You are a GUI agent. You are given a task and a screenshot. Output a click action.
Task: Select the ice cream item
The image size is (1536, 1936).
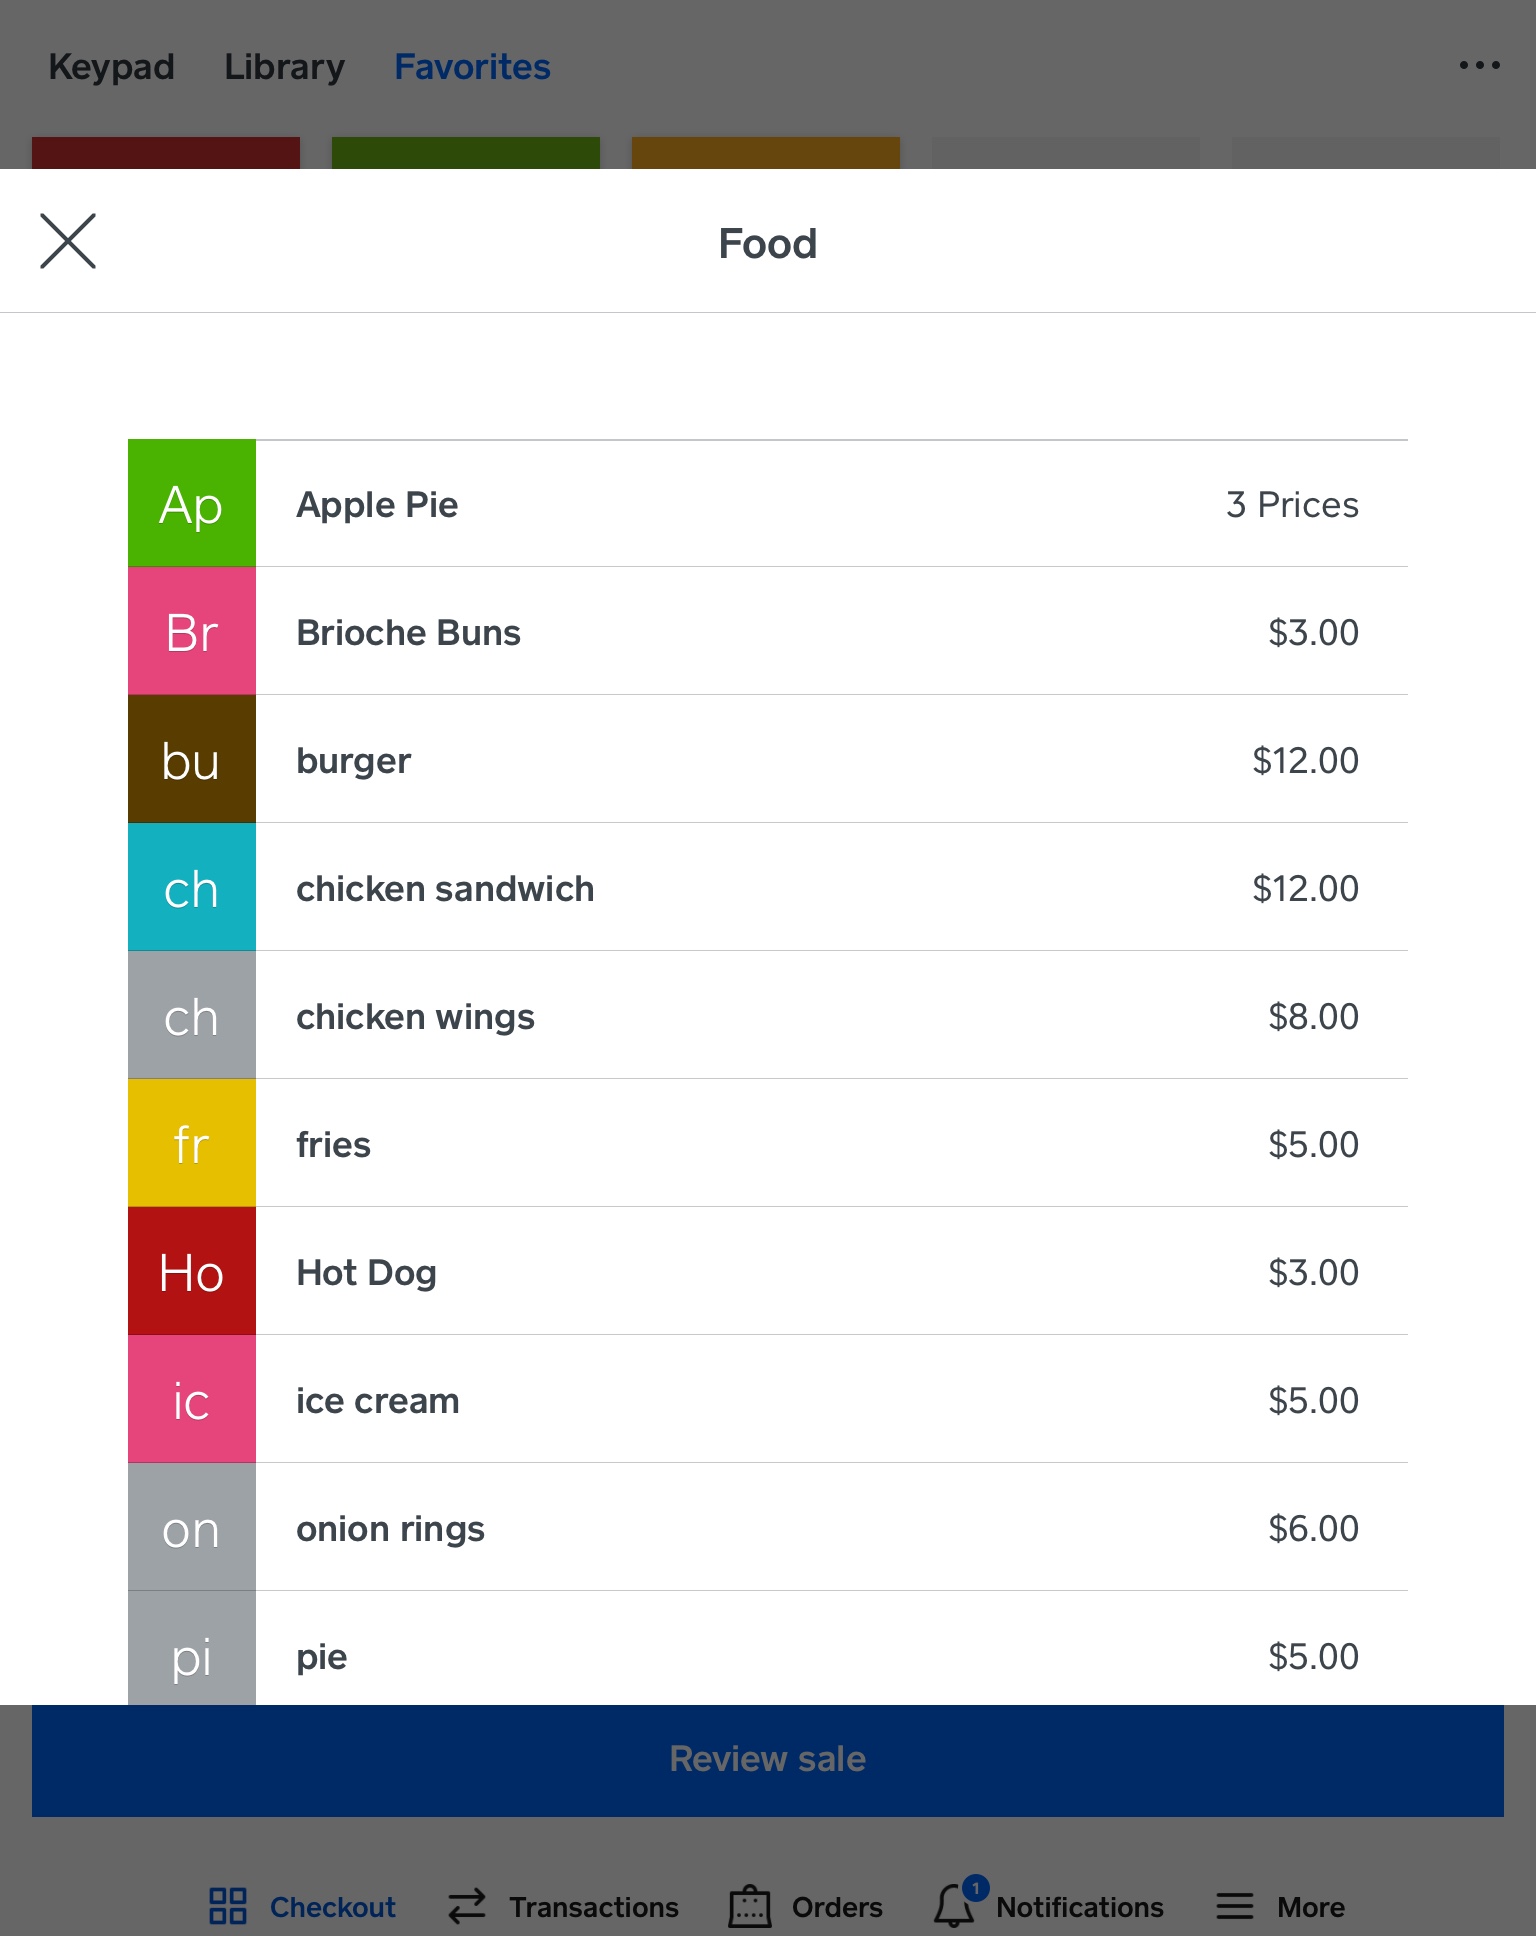(377, 1401)
